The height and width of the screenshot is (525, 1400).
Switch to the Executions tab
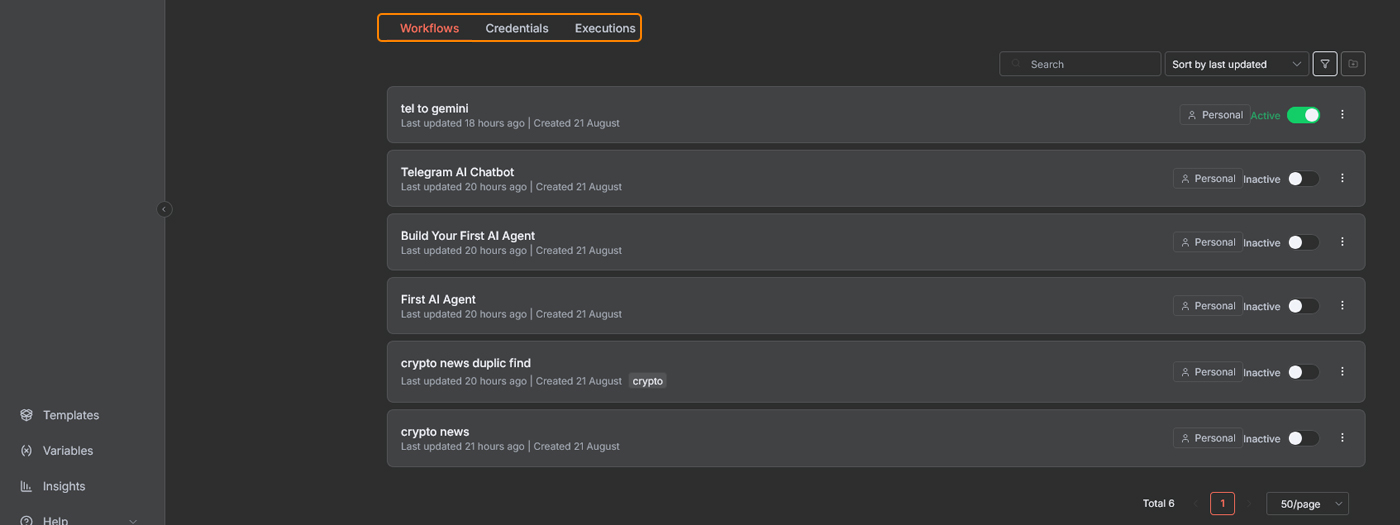[x=605, y=28]
